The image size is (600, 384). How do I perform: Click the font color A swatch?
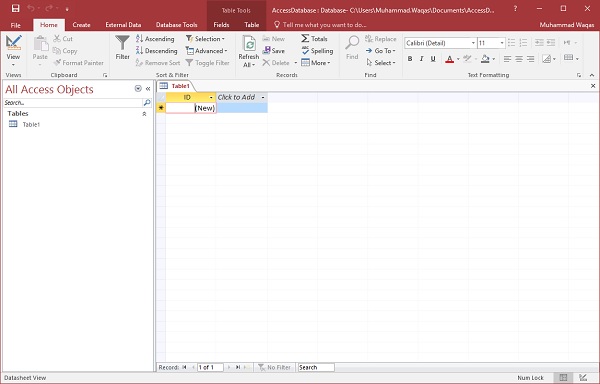tap(450, 59)
